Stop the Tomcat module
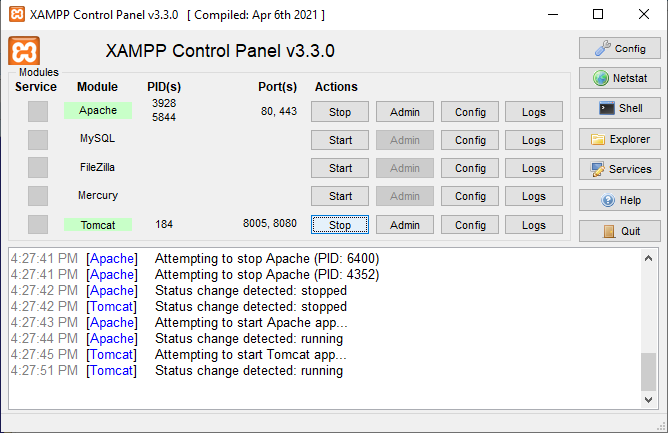 coord(340,225)
